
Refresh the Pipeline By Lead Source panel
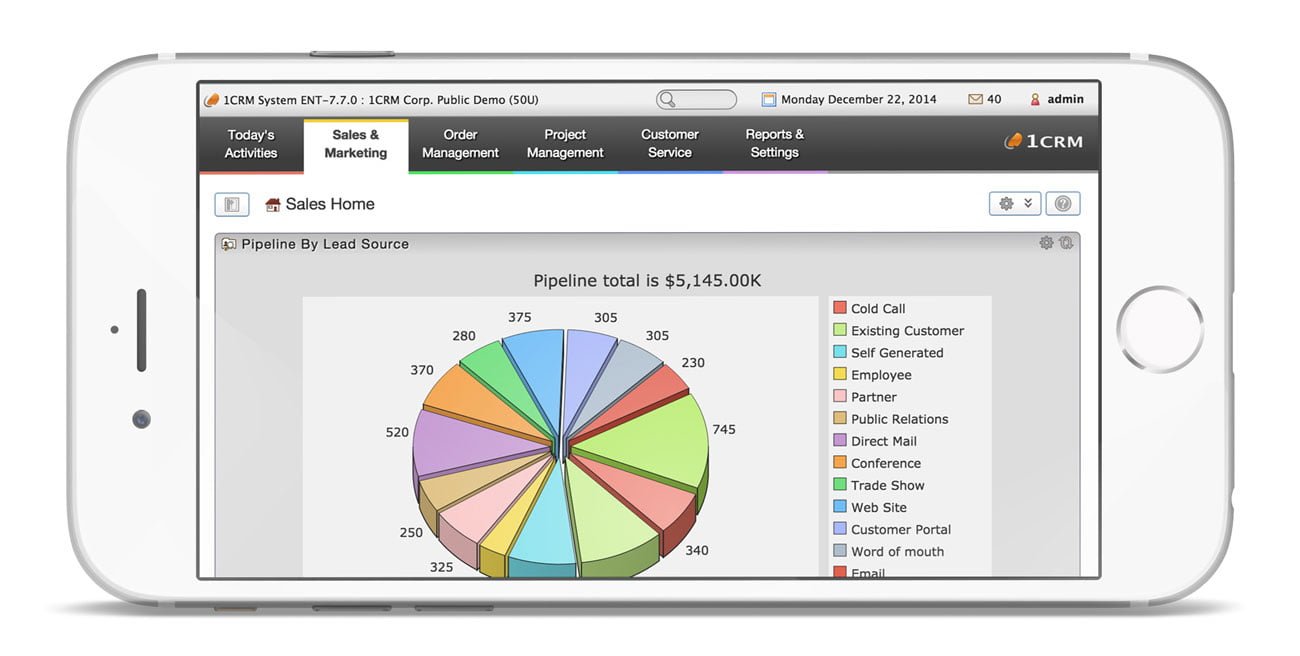[x=1066, y=243]
